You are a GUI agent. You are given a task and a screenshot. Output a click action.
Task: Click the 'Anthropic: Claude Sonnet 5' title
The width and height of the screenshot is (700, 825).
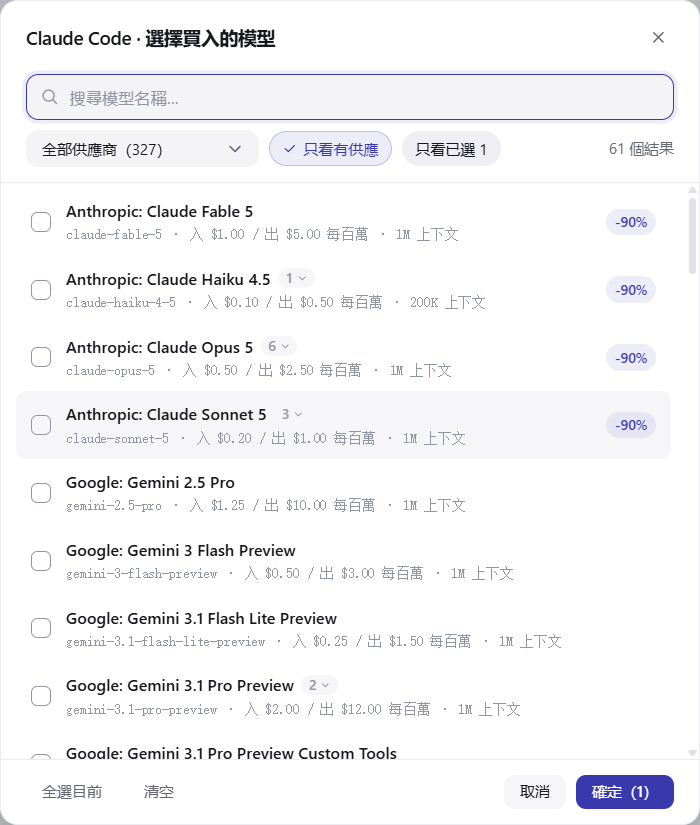click(166, 415)
